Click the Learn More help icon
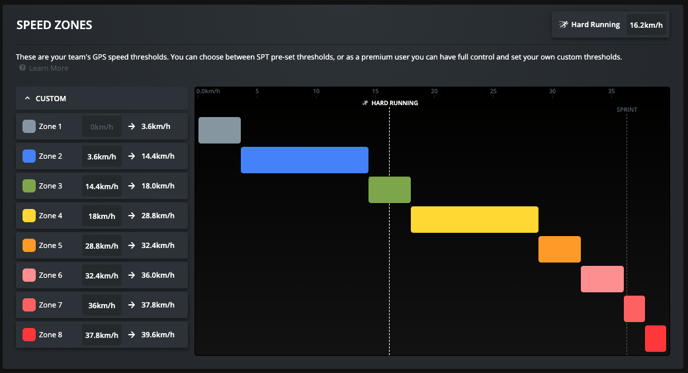Image resolution: width=688 pixels, height=373 pixels. pos(22,68)
